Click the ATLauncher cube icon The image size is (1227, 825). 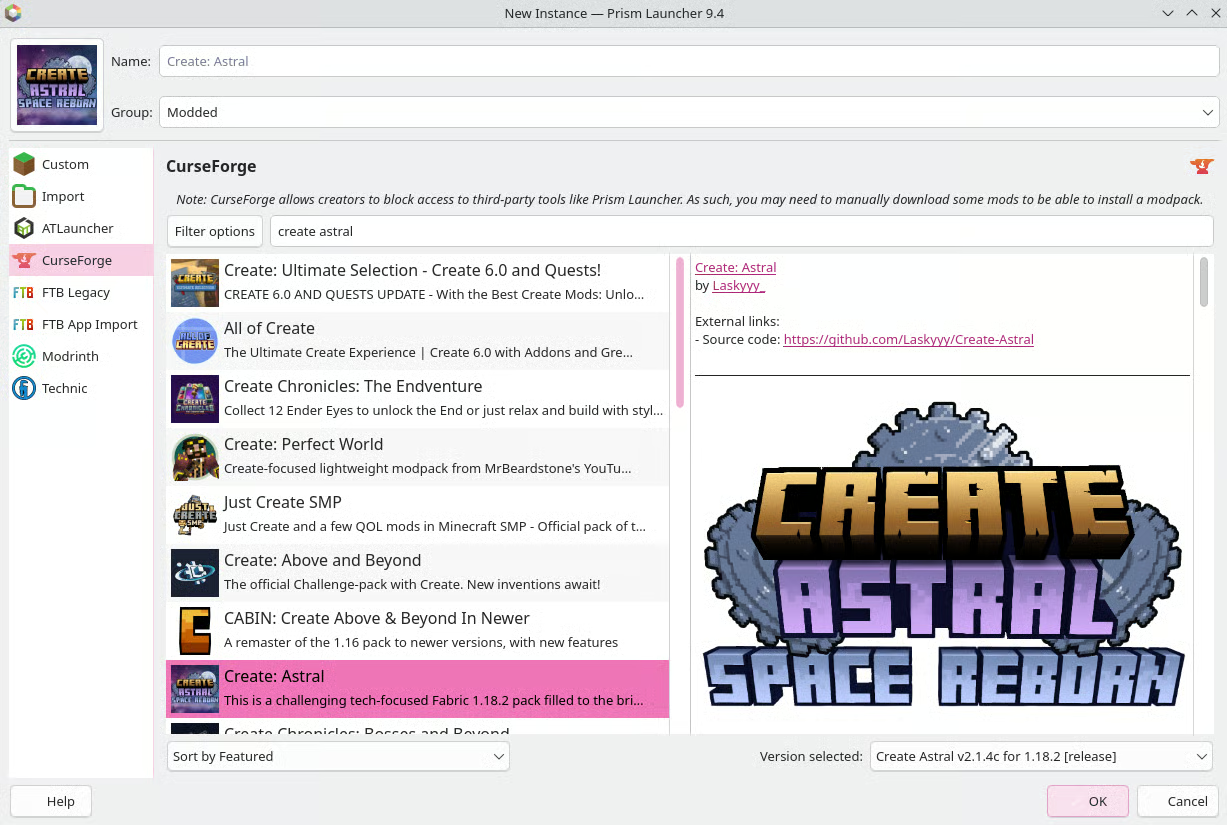click(24, 228)
